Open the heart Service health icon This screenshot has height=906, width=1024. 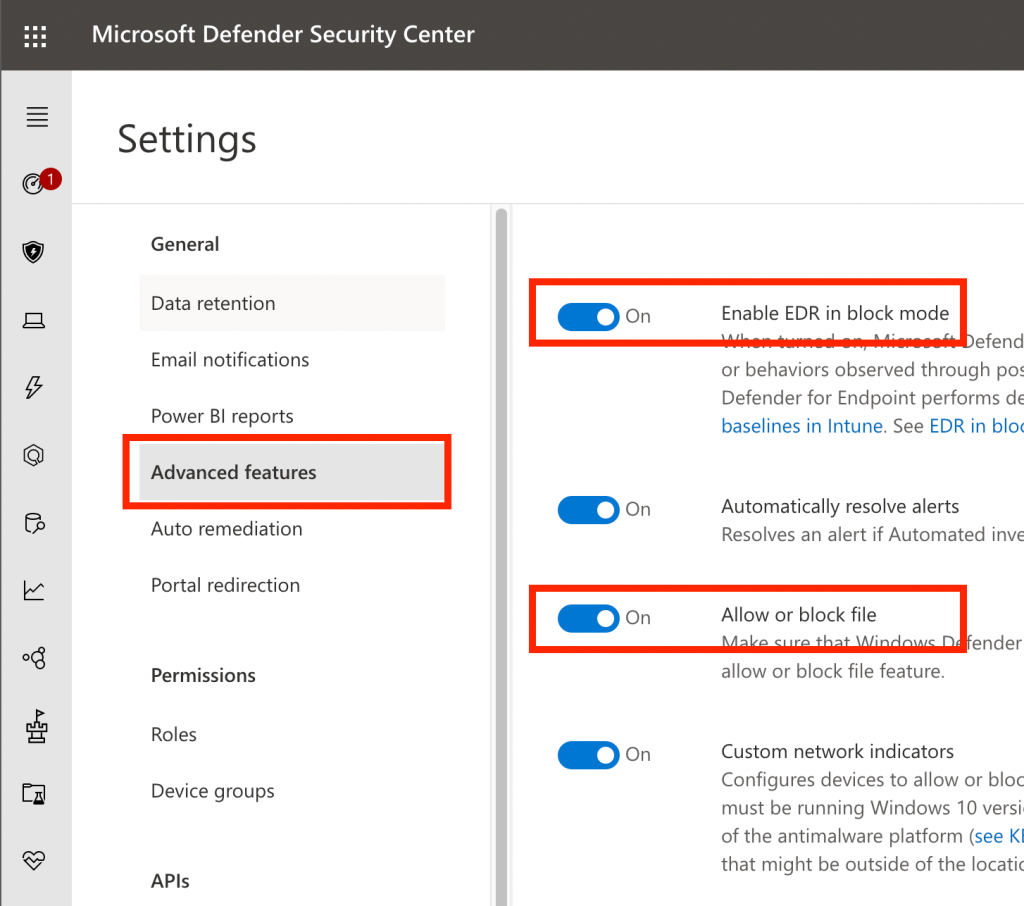pos(34,860)
